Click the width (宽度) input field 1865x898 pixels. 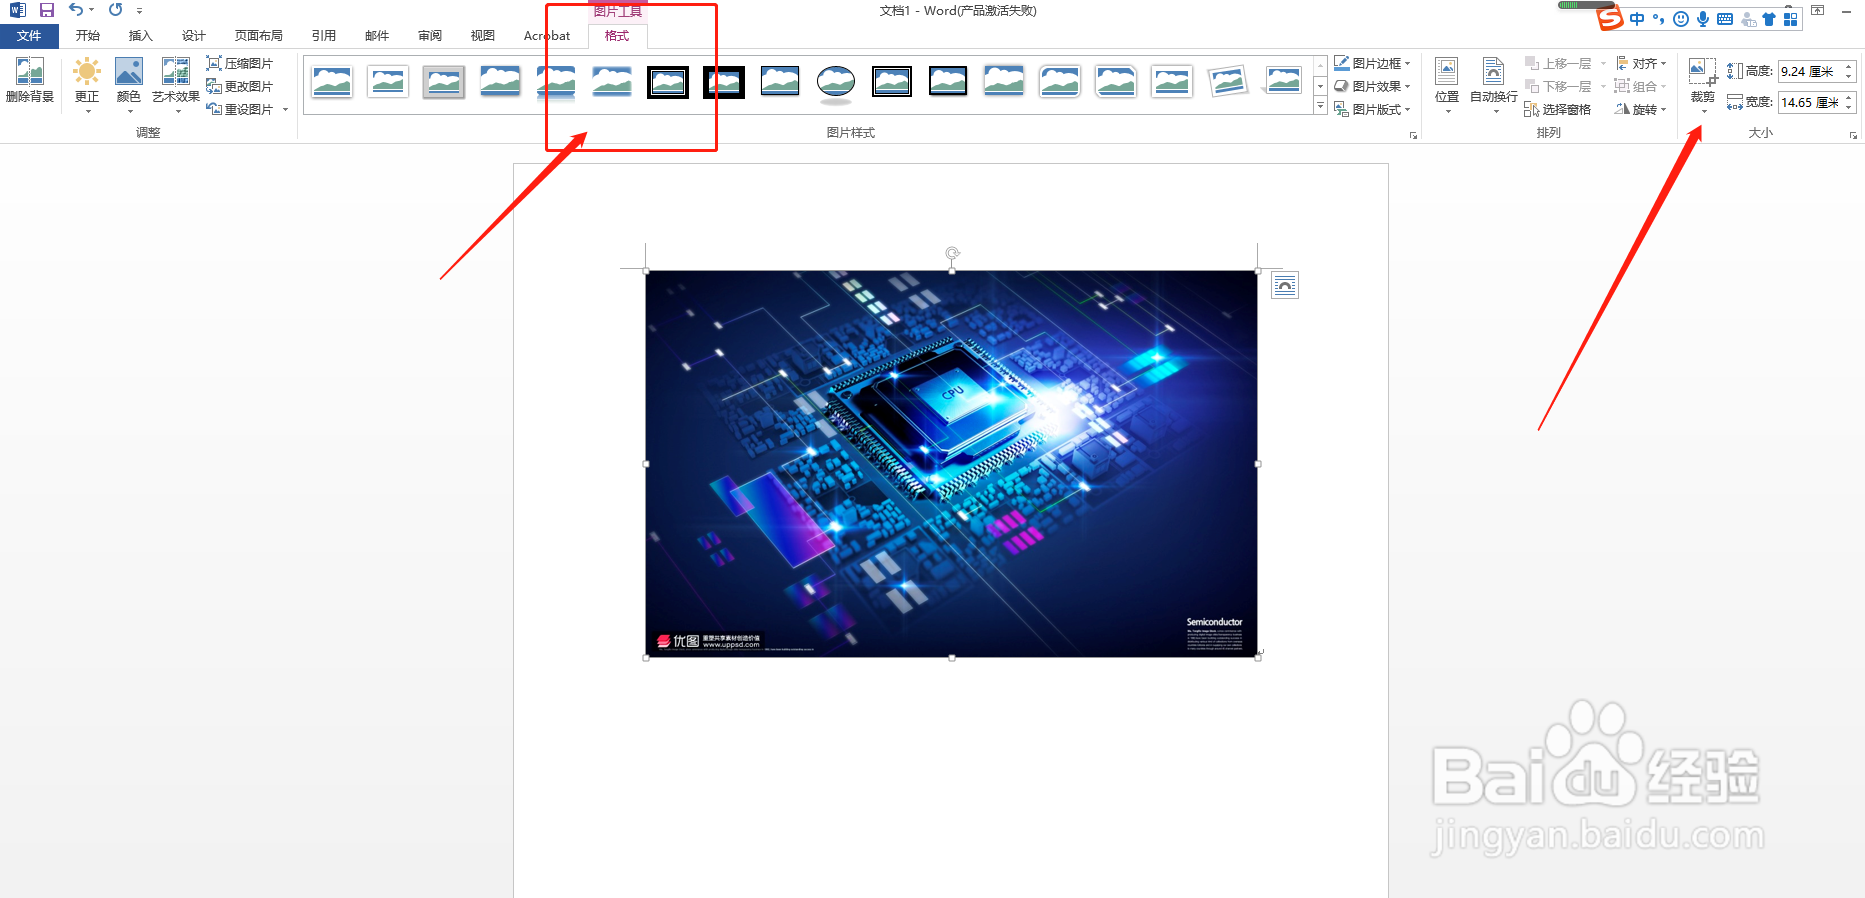(x=1809, y=102)
